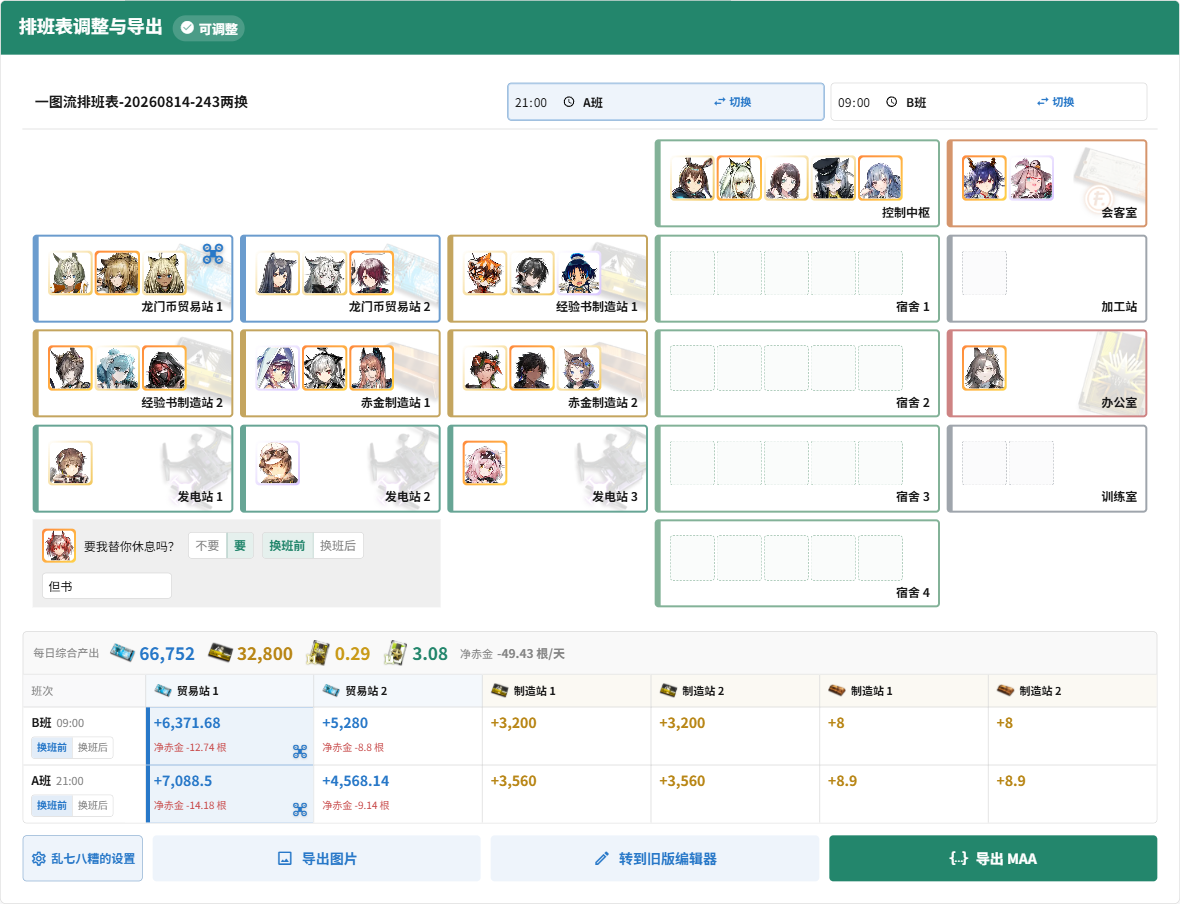Click the +7,088.5 value in A班 row
This screenshot has width=1180, height=904.
183,781
